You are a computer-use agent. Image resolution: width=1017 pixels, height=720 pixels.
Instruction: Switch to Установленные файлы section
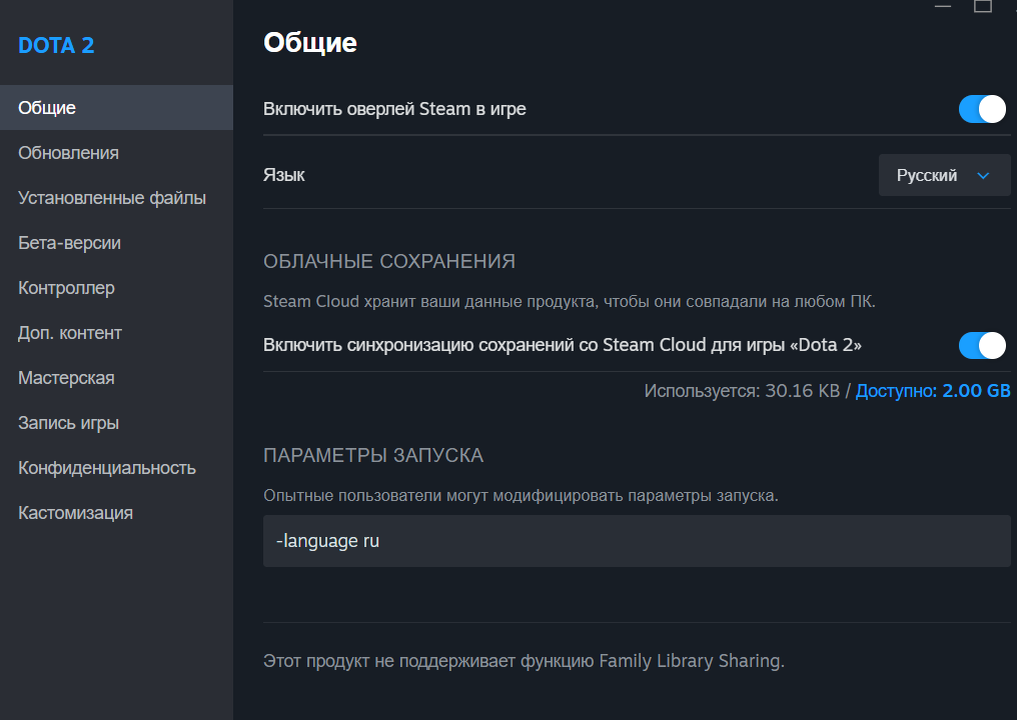[x=112, y=198]
